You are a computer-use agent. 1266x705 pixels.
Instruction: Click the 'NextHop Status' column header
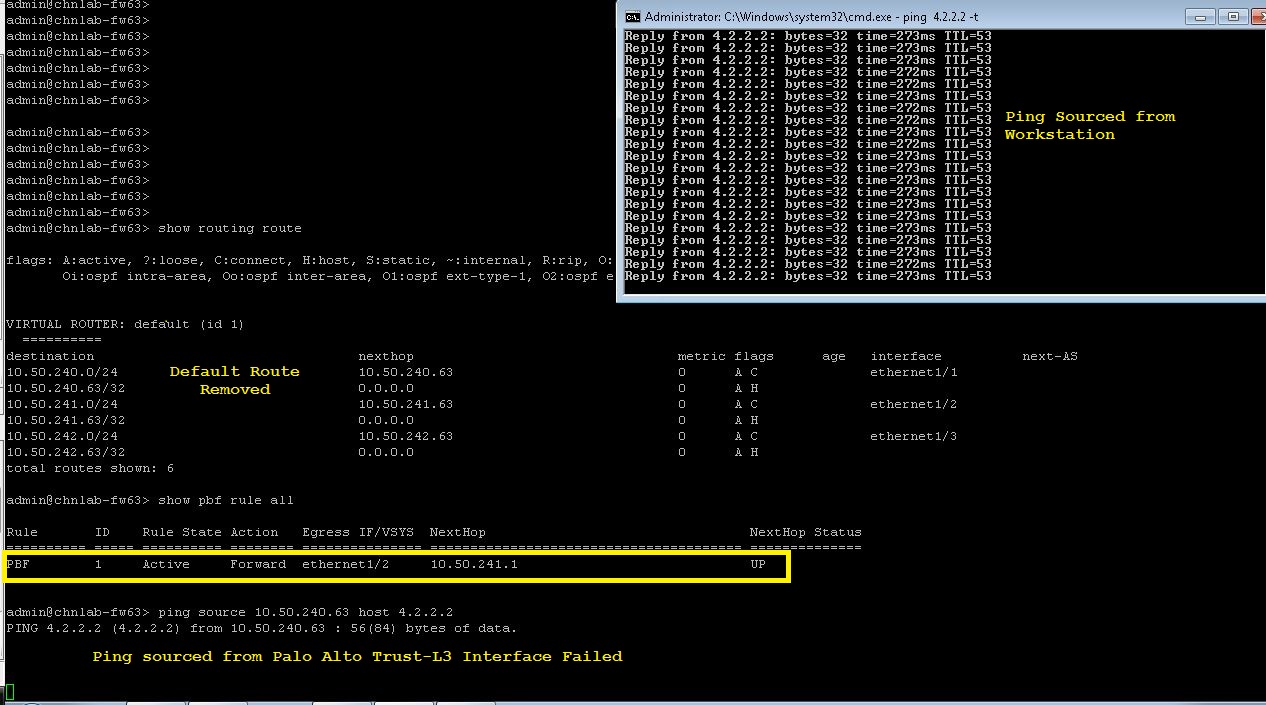806,532
